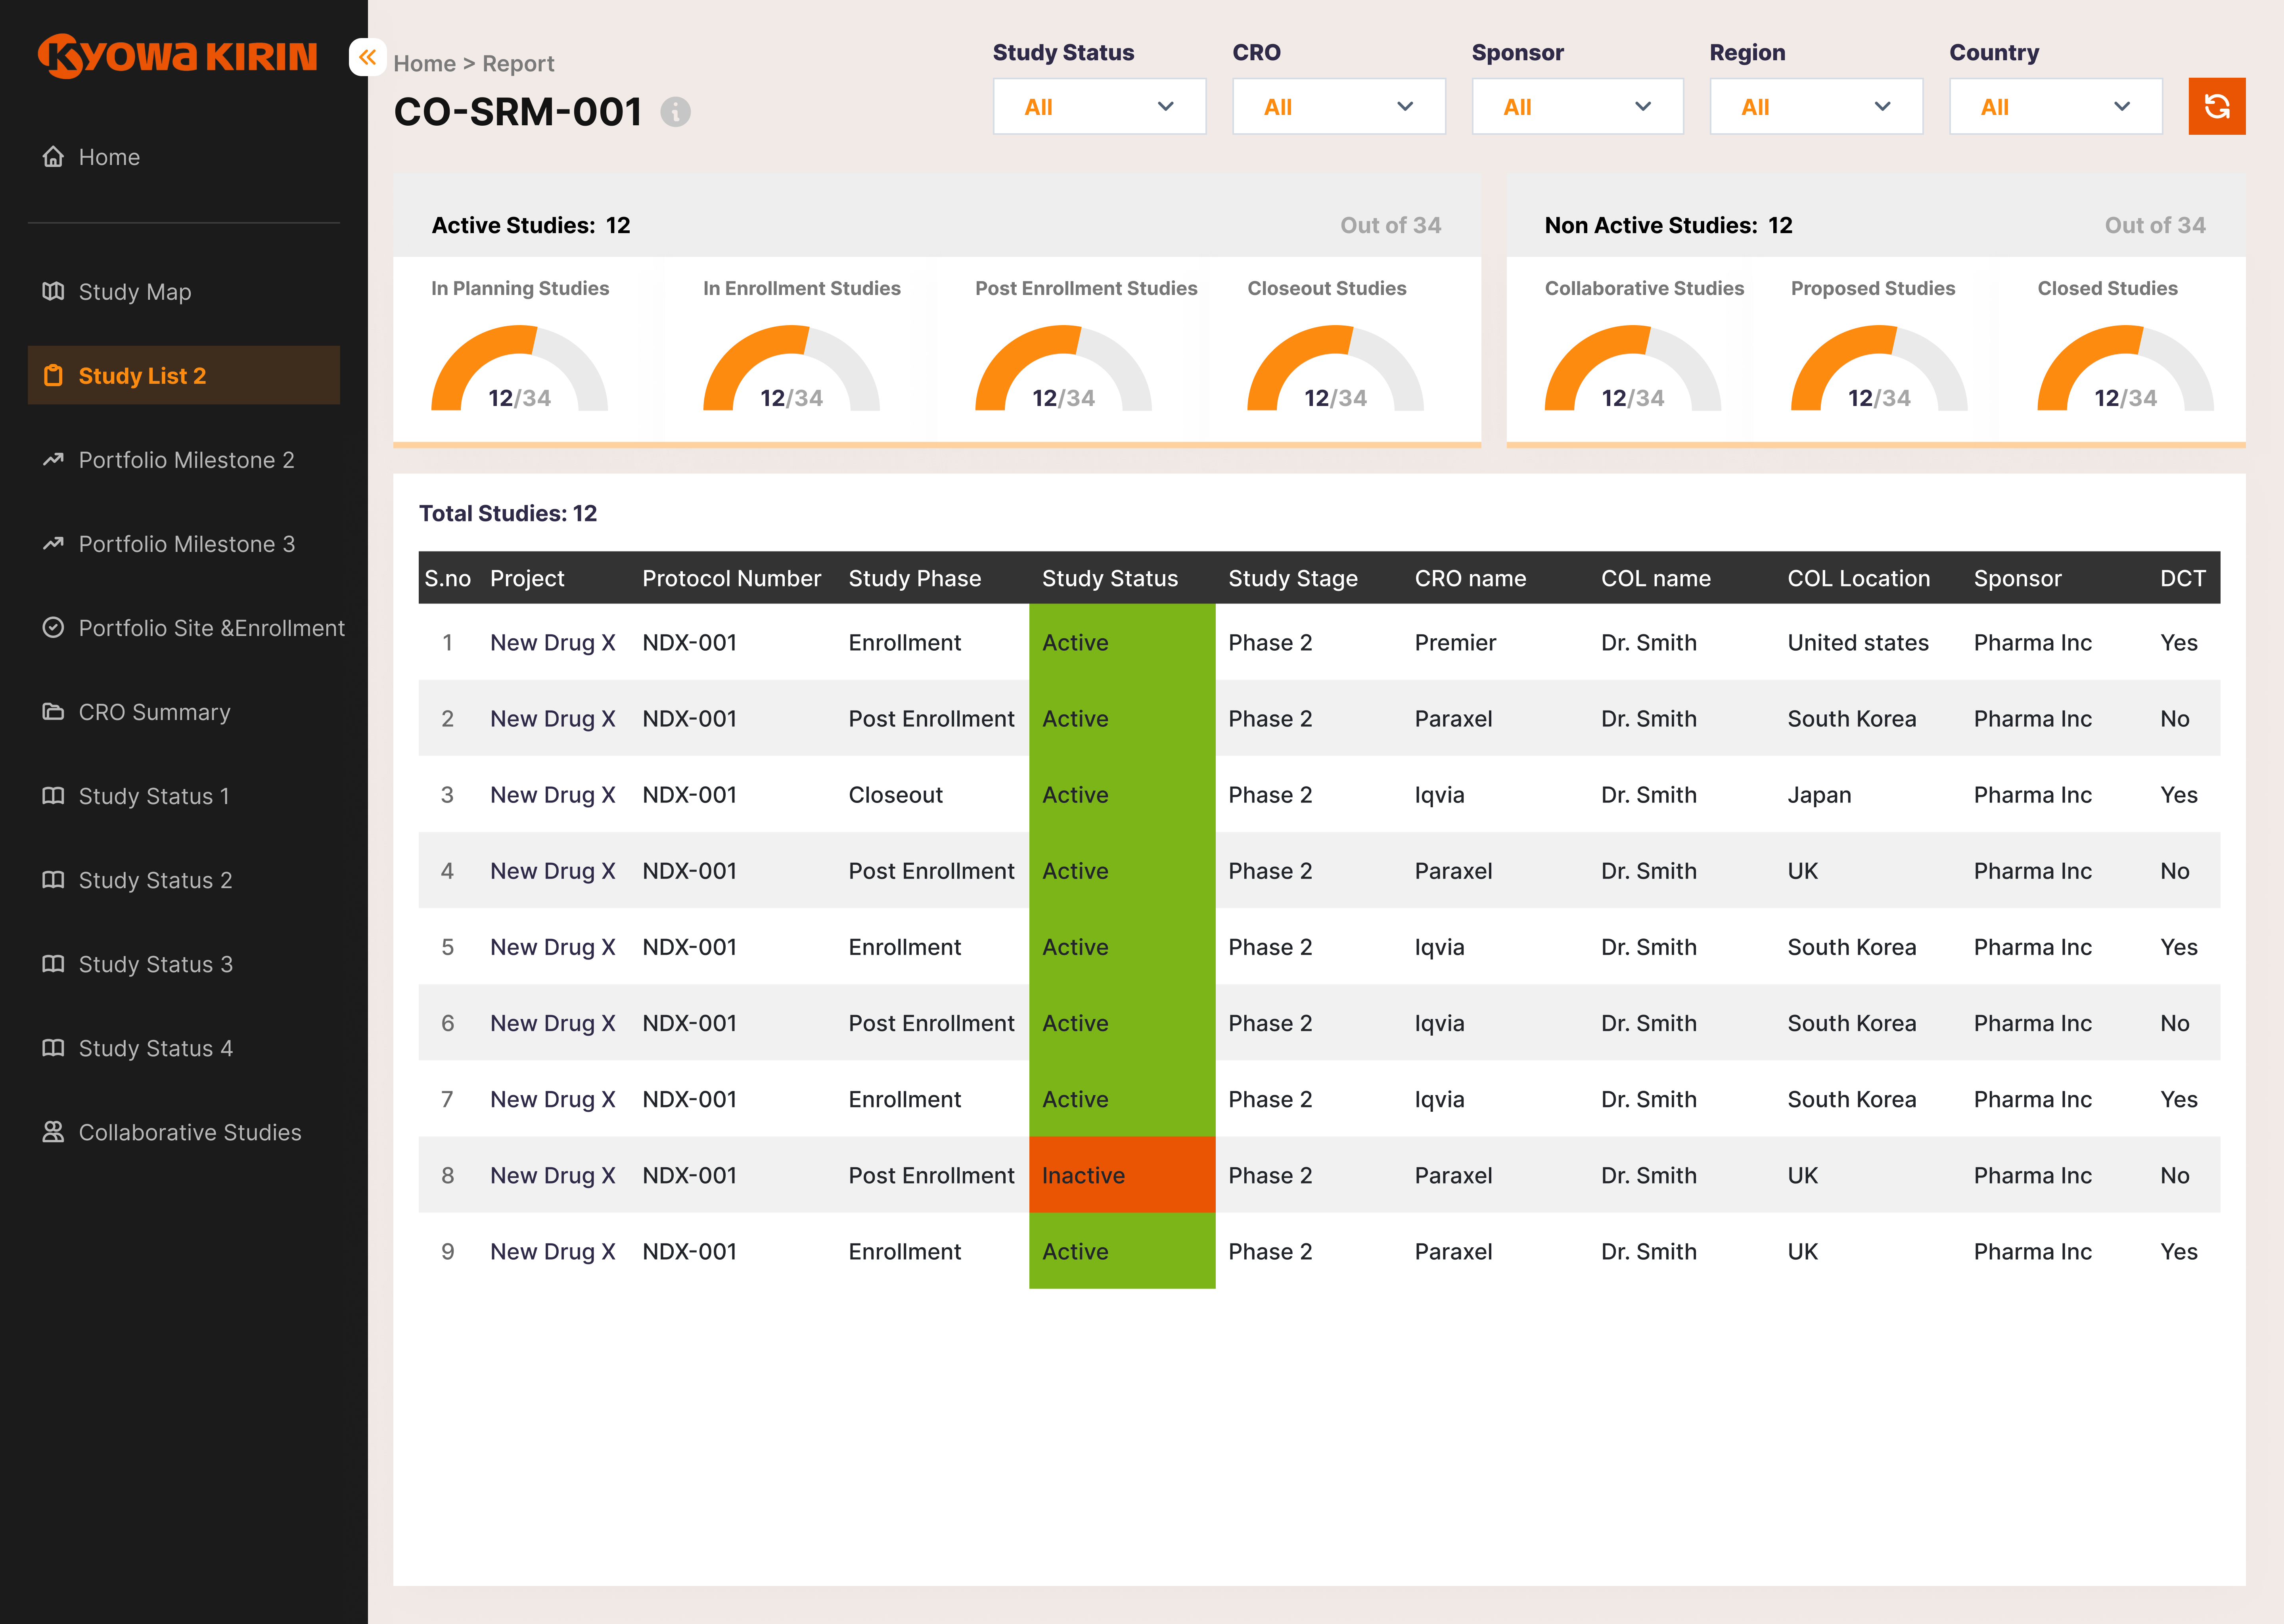Go to Home in the sidebar
Screen dimensions: 2284x1624
(x=184, y=157)
